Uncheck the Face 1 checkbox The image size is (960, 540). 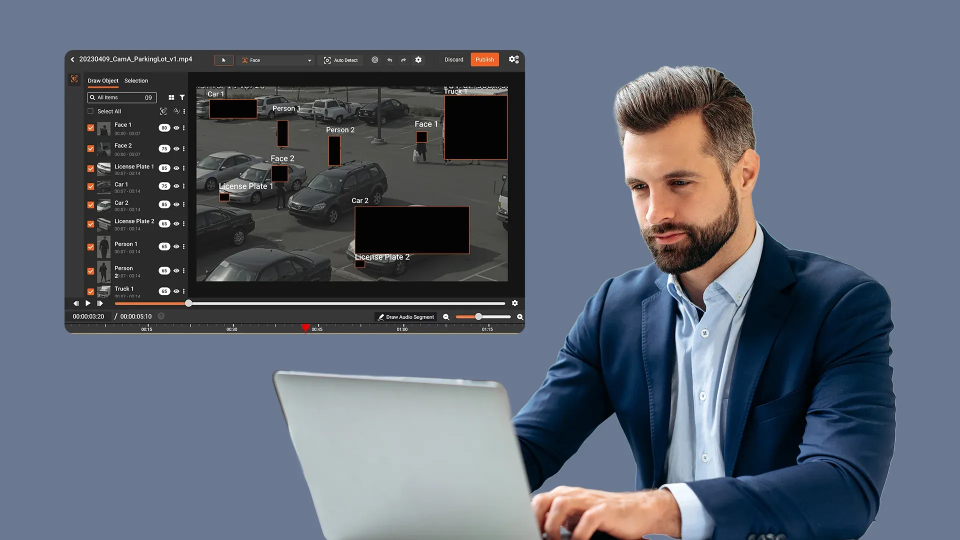(91, 128)
